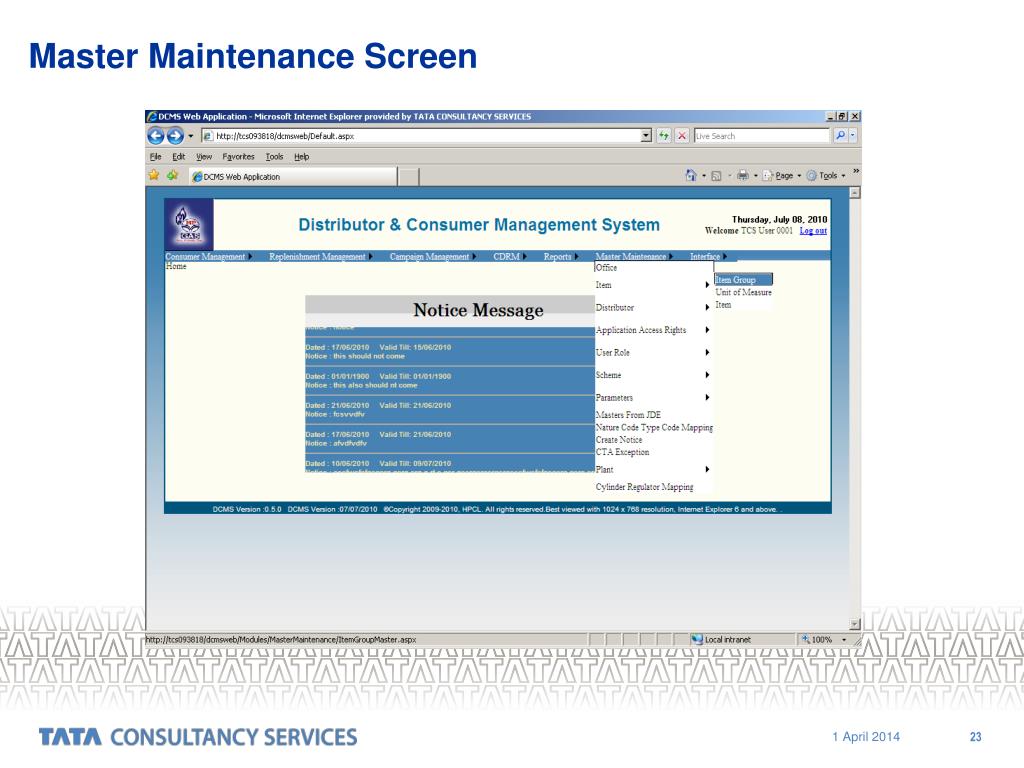
Task: Select the Parameters menu entry
Action: [x=653, y=398]
